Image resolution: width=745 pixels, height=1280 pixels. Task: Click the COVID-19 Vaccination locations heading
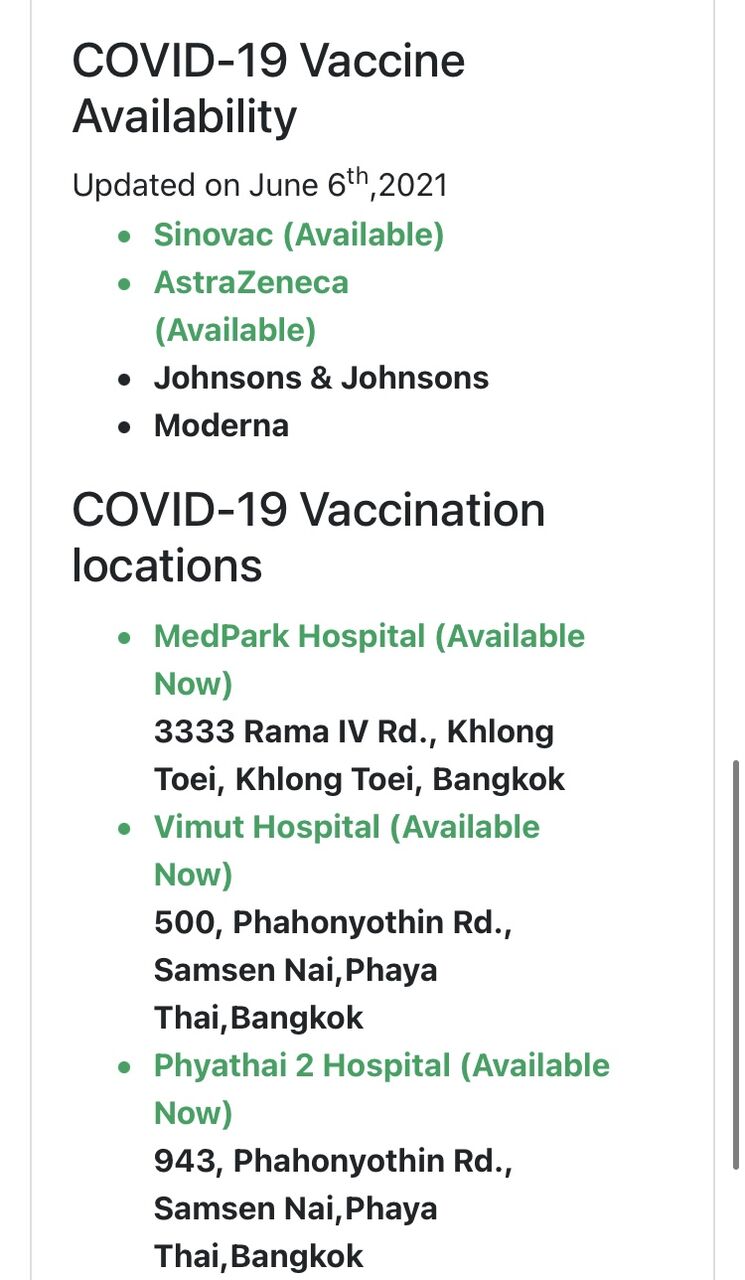click(308, 538)
